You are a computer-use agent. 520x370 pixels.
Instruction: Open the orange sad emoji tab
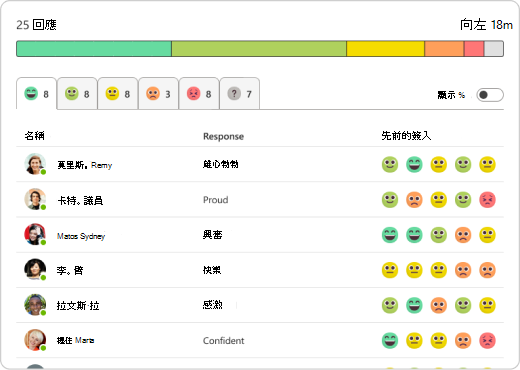click(x=159, y=94)
